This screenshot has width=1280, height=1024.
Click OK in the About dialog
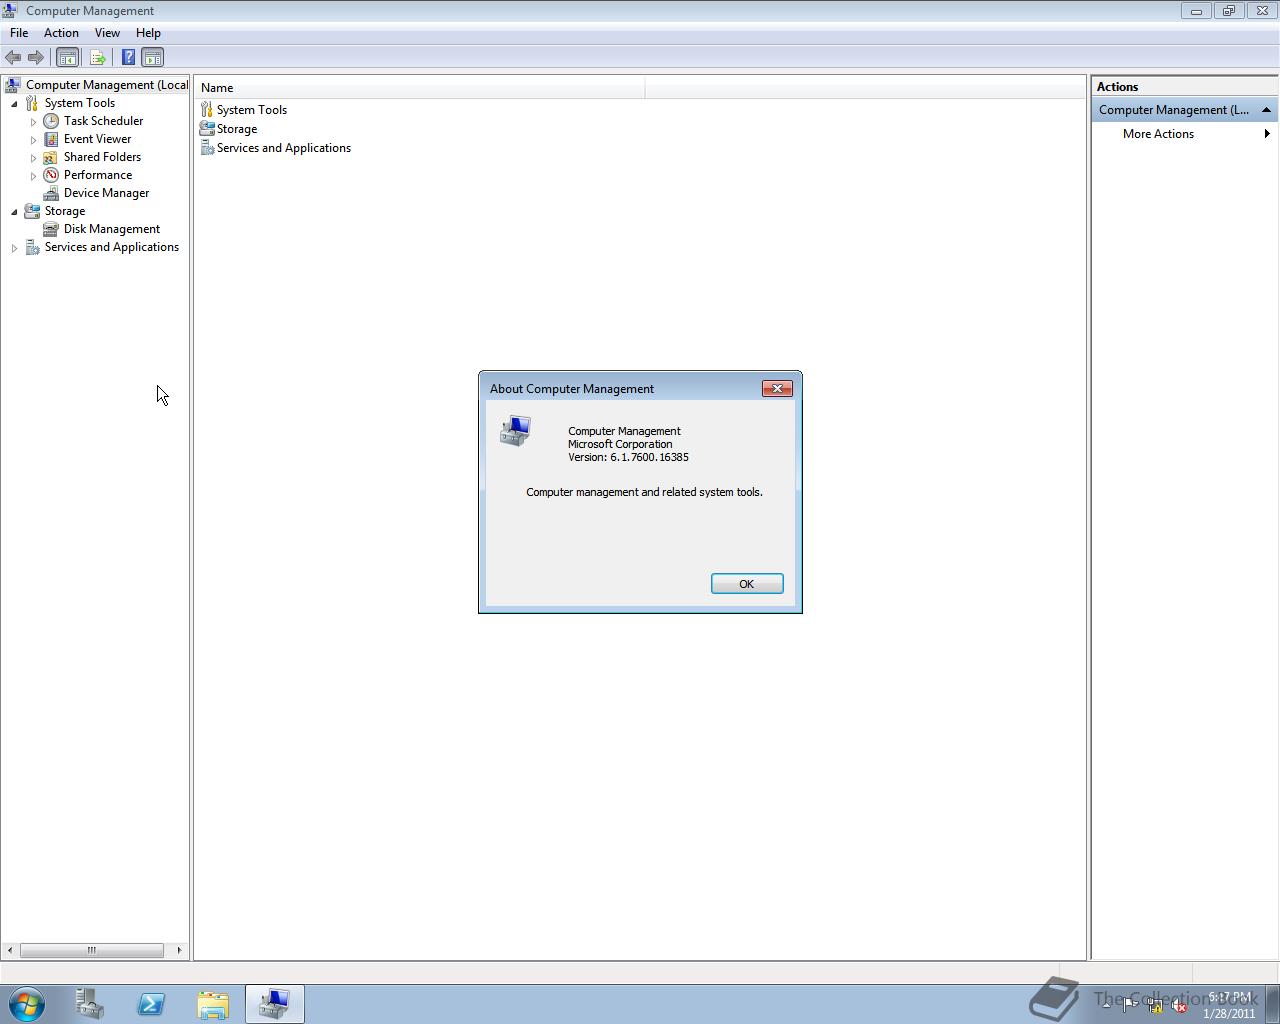pyautogui.click(x=747, y=584)
